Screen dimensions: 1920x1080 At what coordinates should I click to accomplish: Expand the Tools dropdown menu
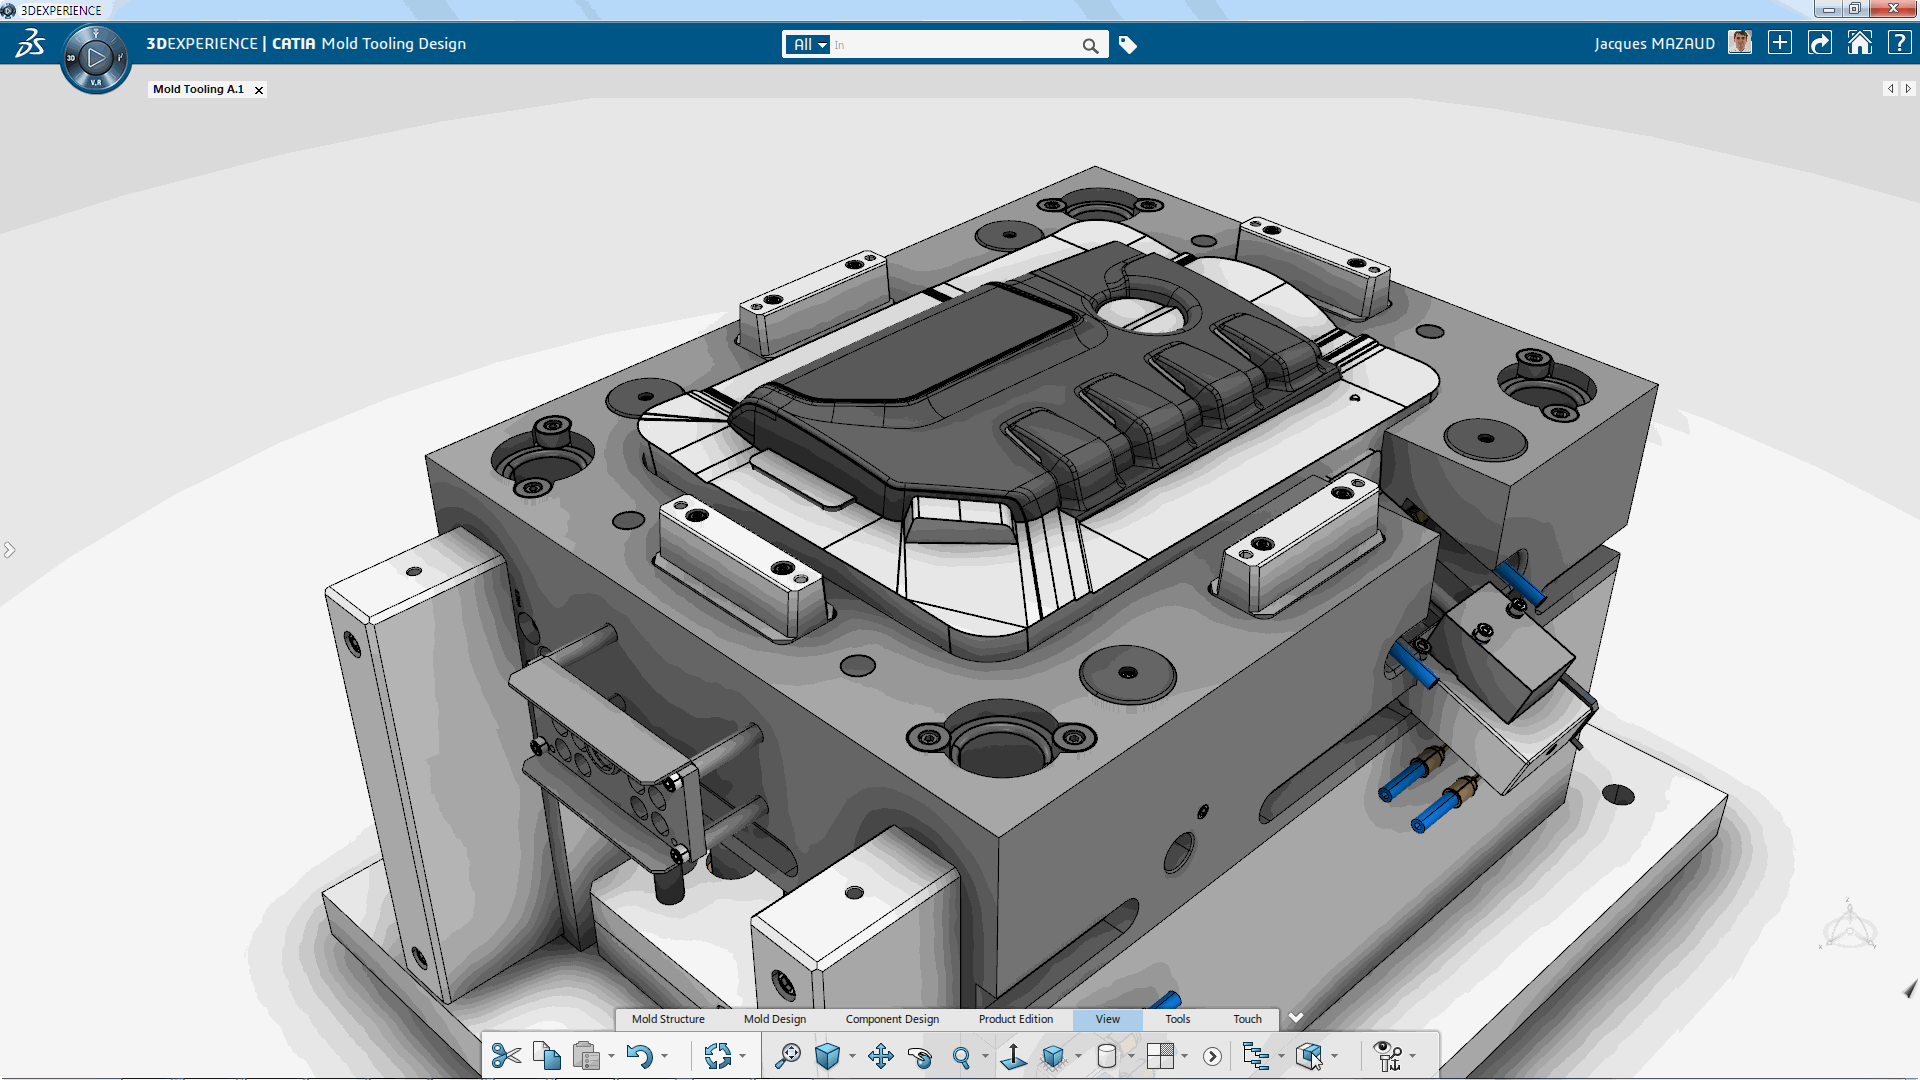[1176, 1018]
